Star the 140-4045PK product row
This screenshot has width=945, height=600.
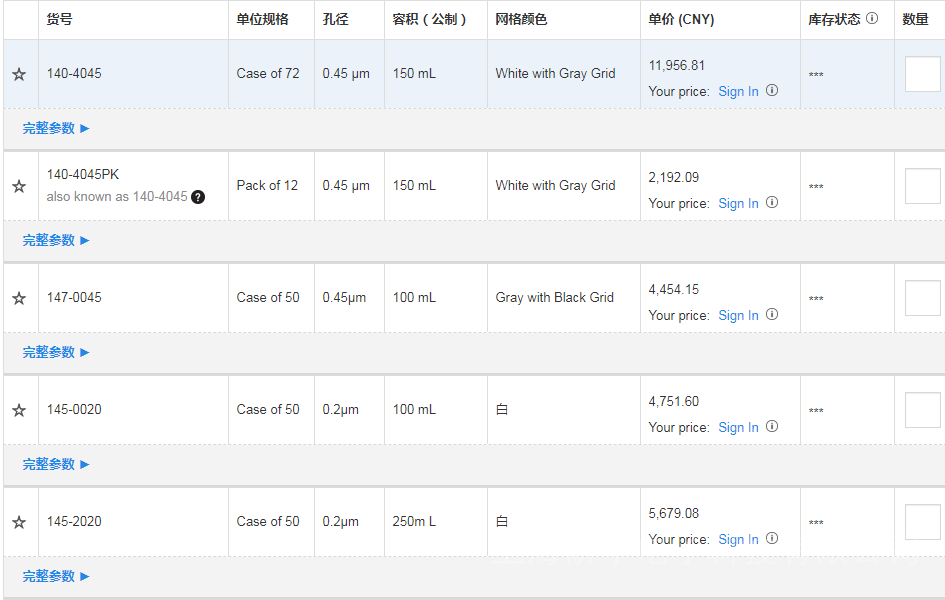tap(19, 186)
